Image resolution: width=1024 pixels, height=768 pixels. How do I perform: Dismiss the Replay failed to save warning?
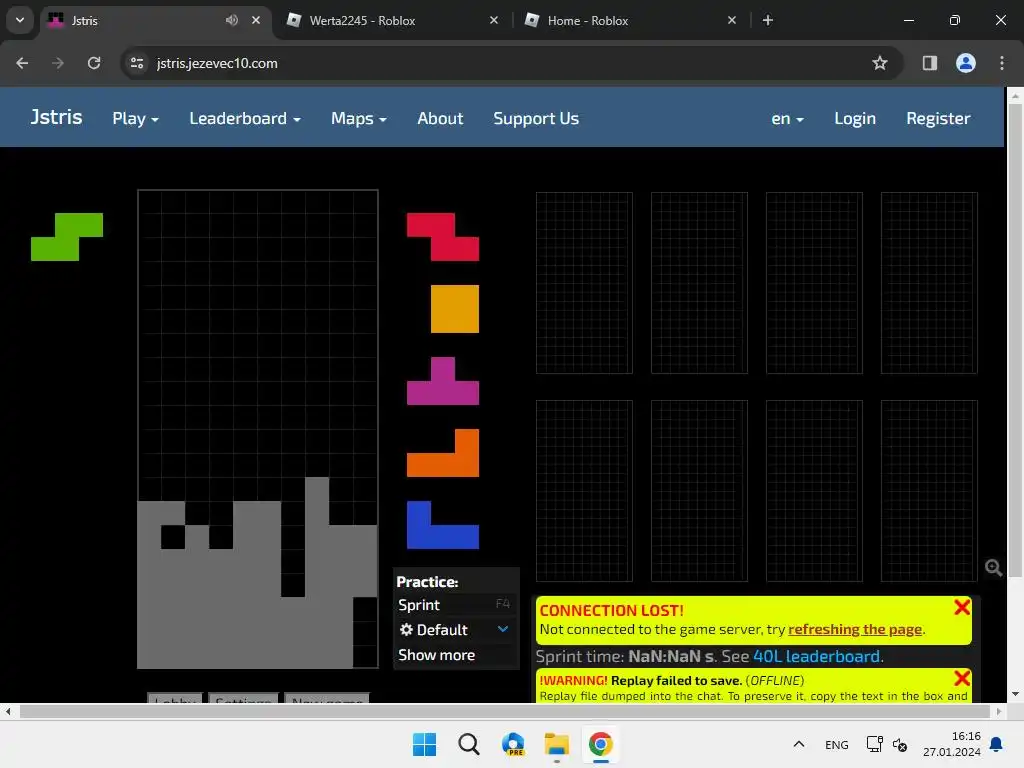[x=962, y=678]
